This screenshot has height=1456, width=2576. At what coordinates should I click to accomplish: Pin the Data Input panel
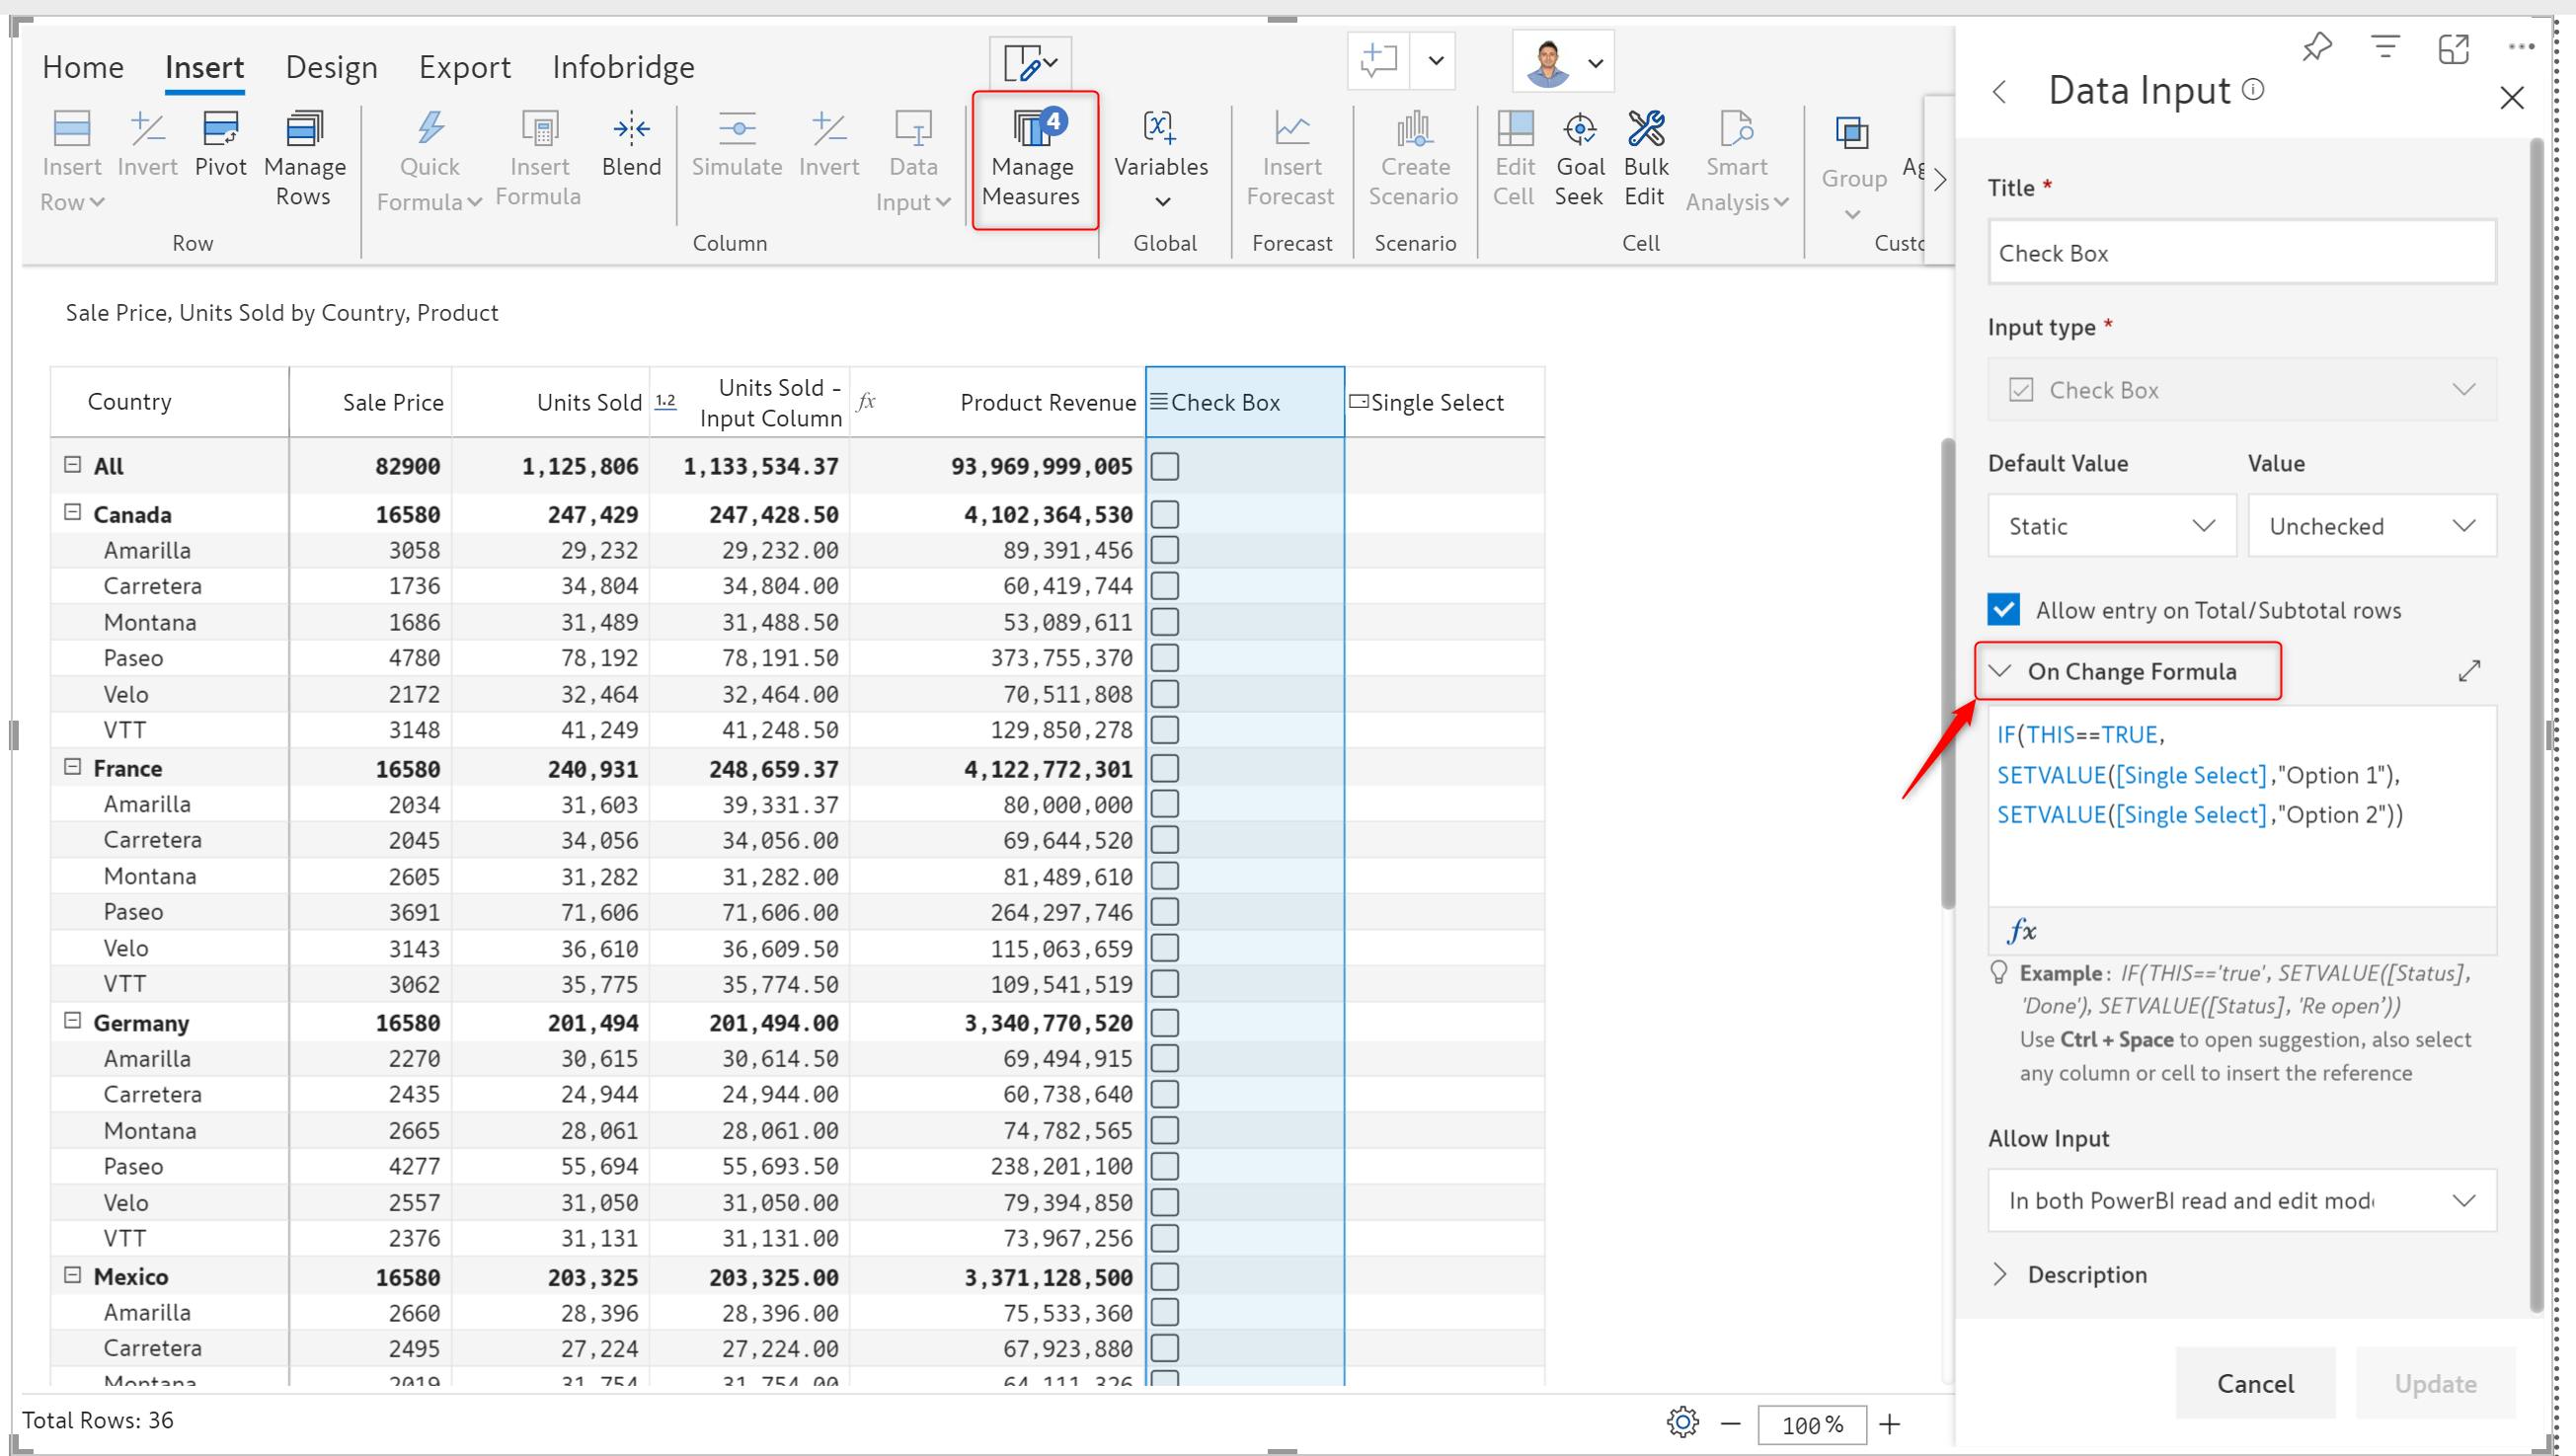coord(2316,47)
